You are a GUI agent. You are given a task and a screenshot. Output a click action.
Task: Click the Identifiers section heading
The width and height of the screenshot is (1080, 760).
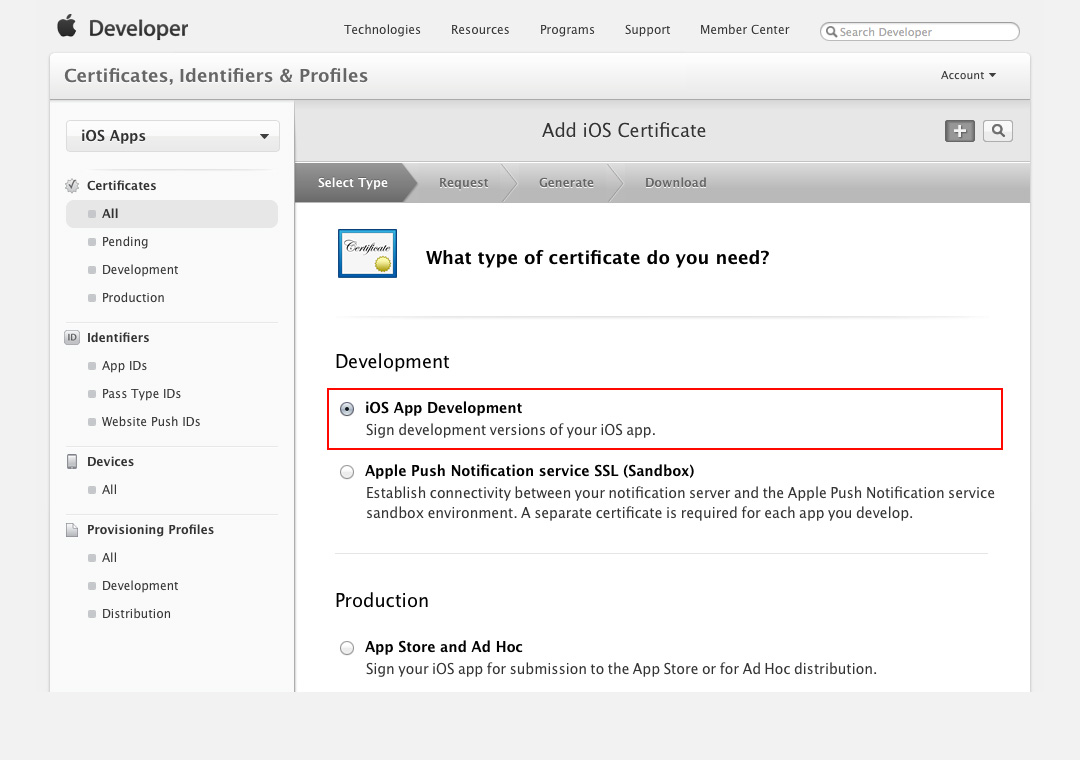[118, 338]
